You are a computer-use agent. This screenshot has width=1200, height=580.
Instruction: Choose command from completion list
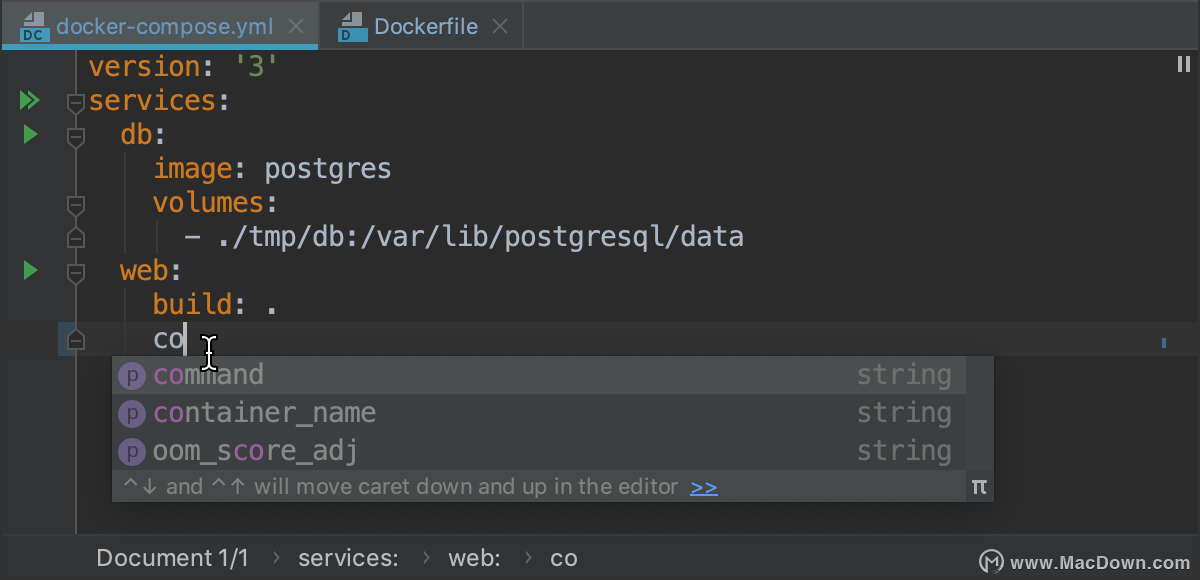click(x=539, y=375)
